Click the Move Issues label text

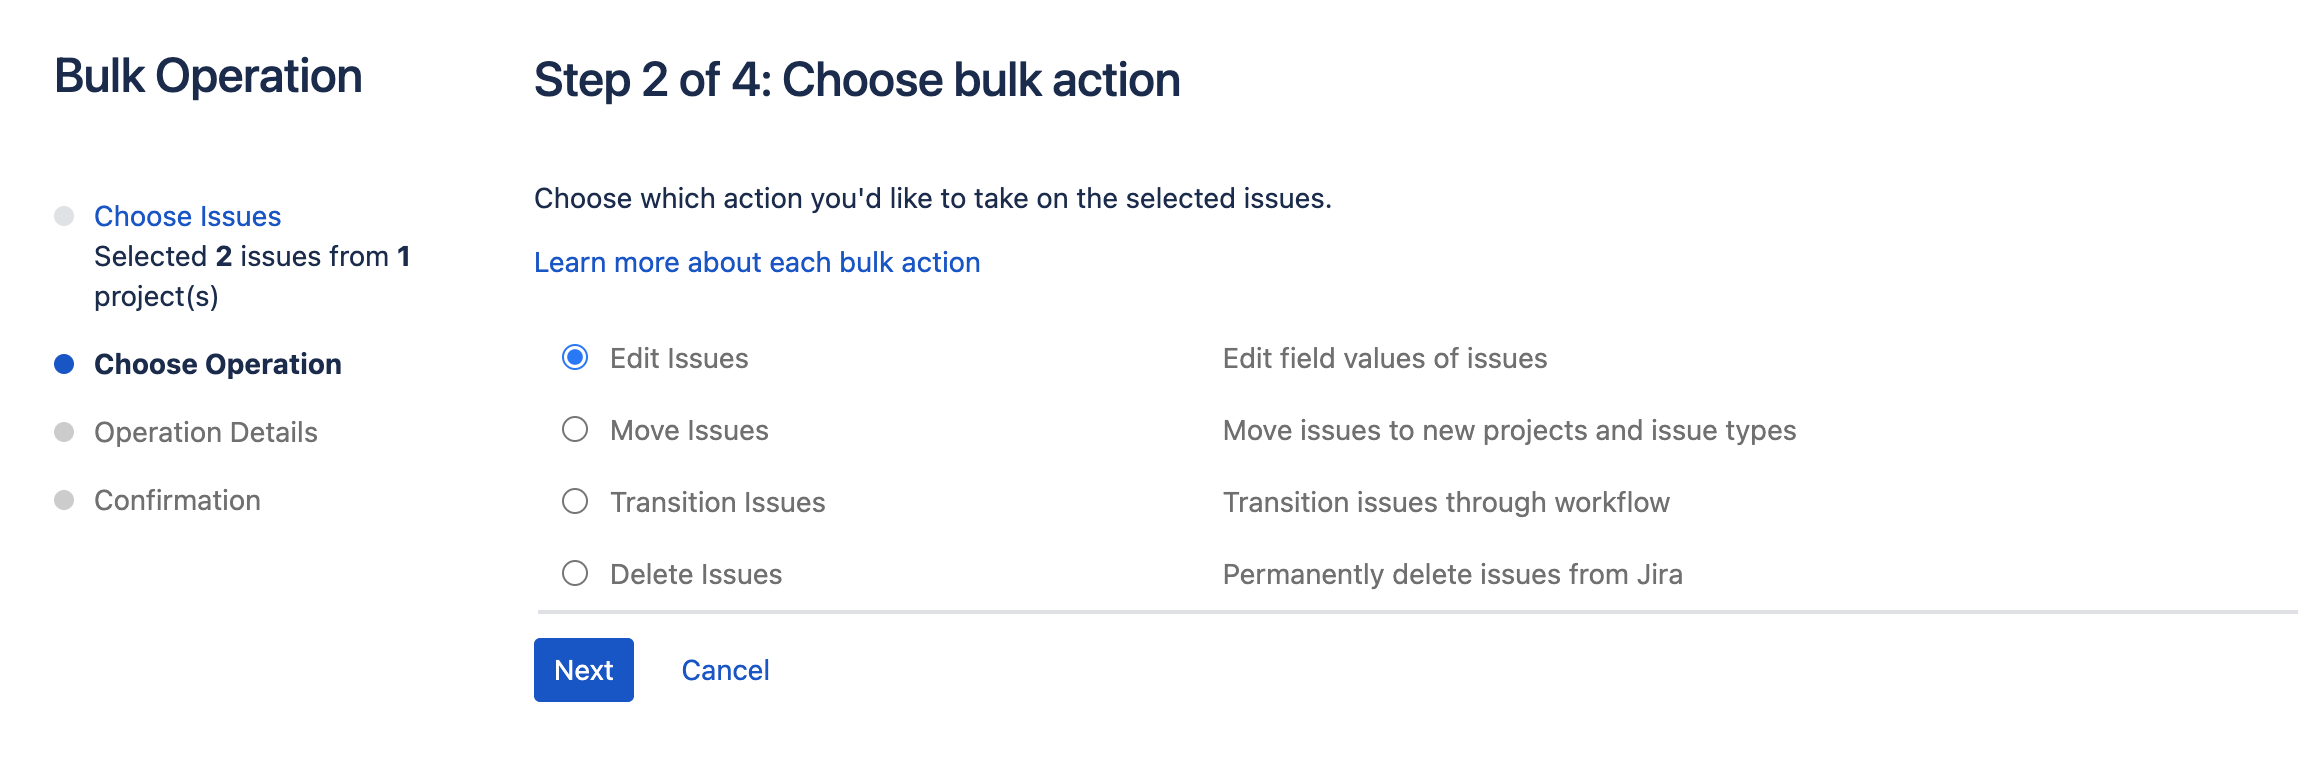(689, 430)
